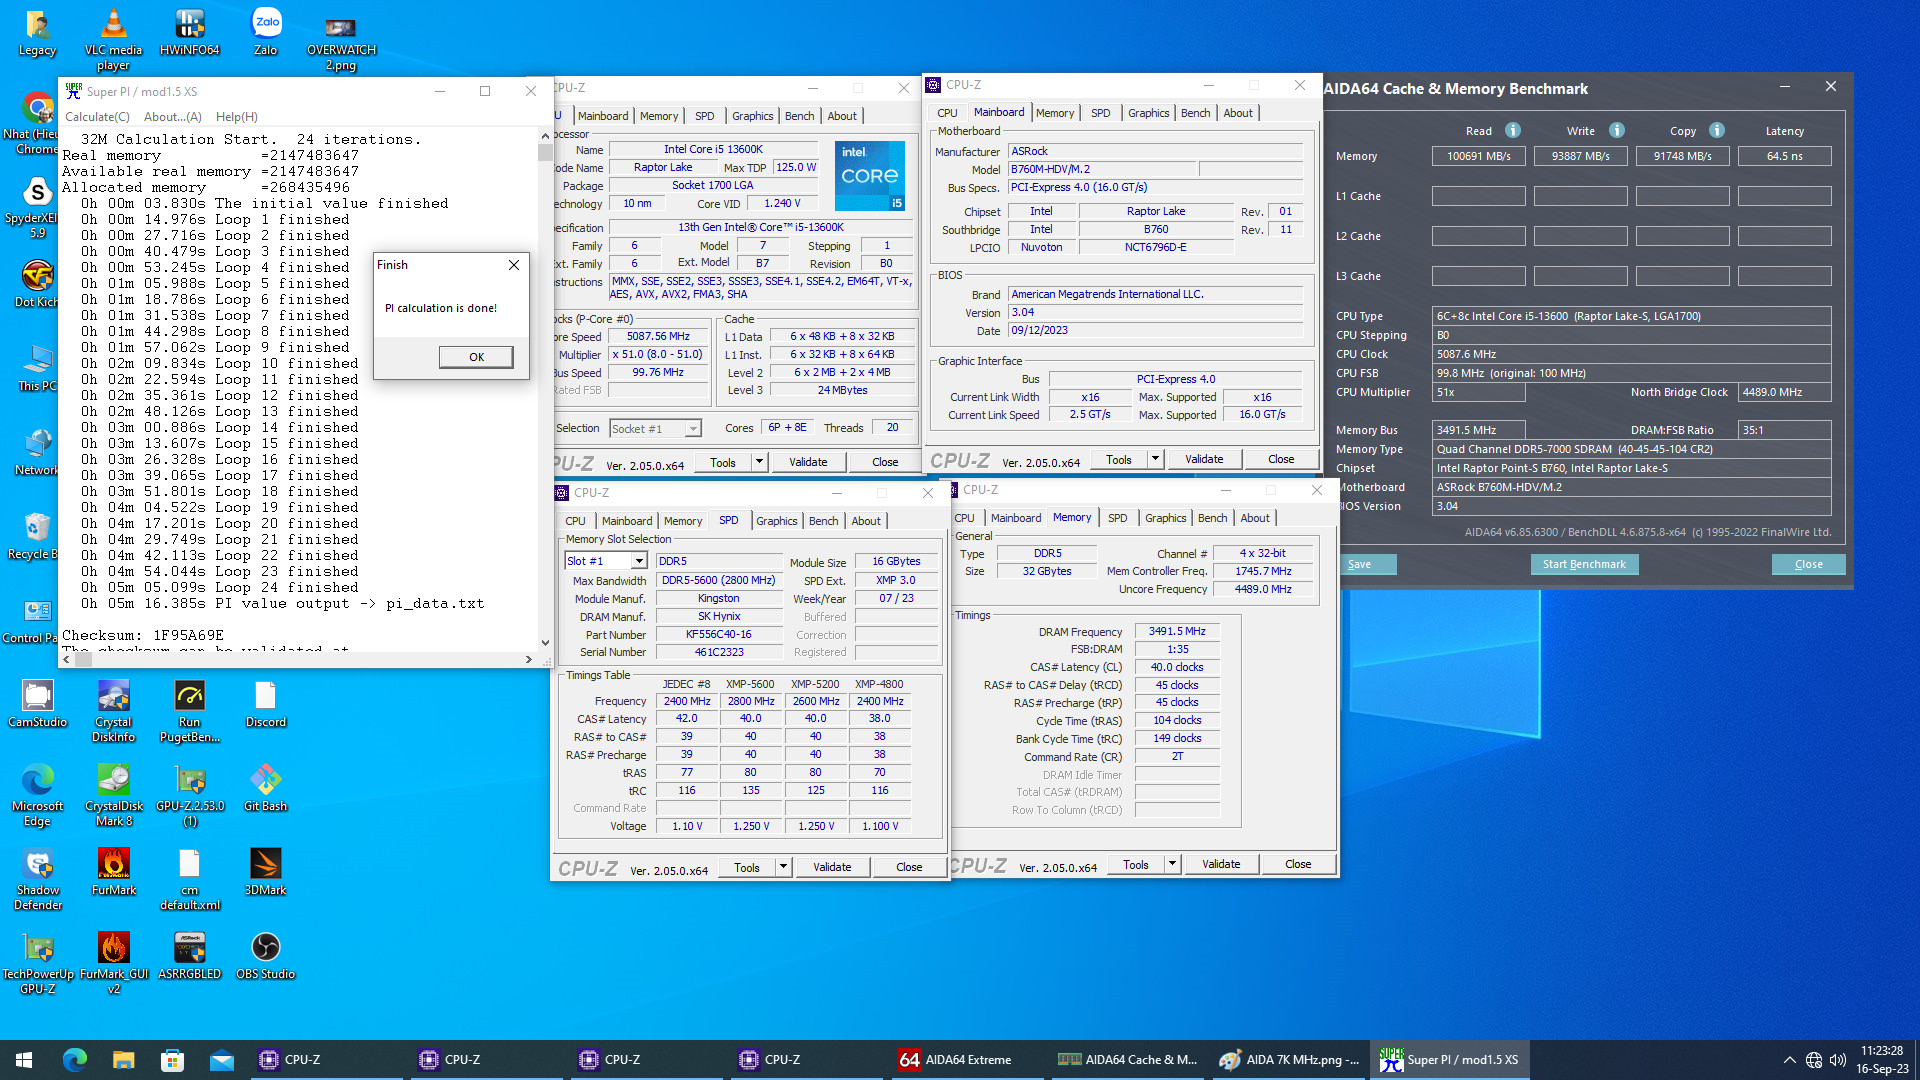This screenshot has width=1920, height=1080.
Task: Click the Read info icon in AIDA64
Action: [x=1513, y=131]
